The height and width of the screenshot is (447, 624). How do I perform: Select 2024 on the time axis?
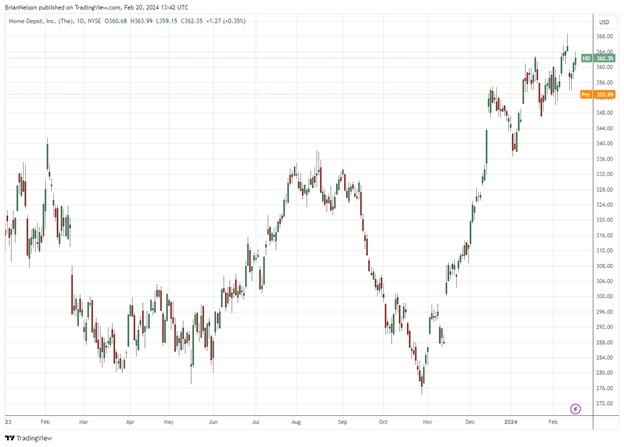(x=511, y=422)
